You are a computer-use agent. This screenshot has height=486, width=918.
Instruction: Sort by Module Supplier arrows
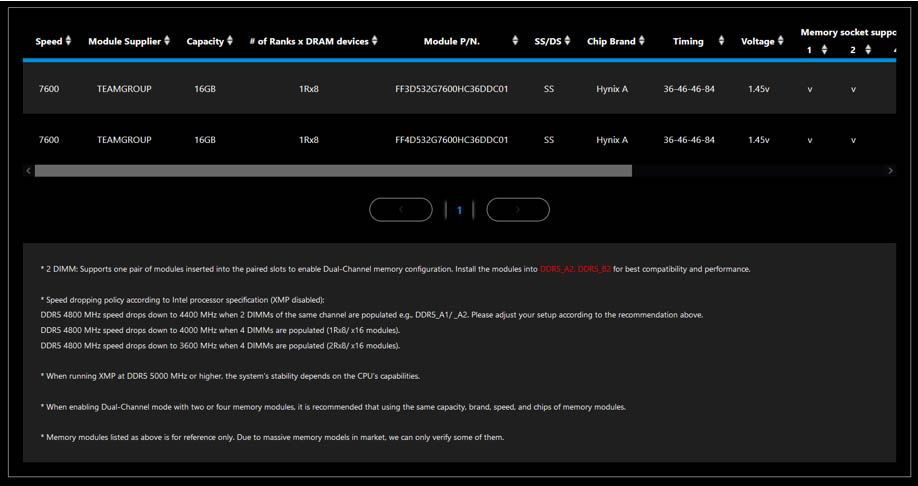pos(167,41)
